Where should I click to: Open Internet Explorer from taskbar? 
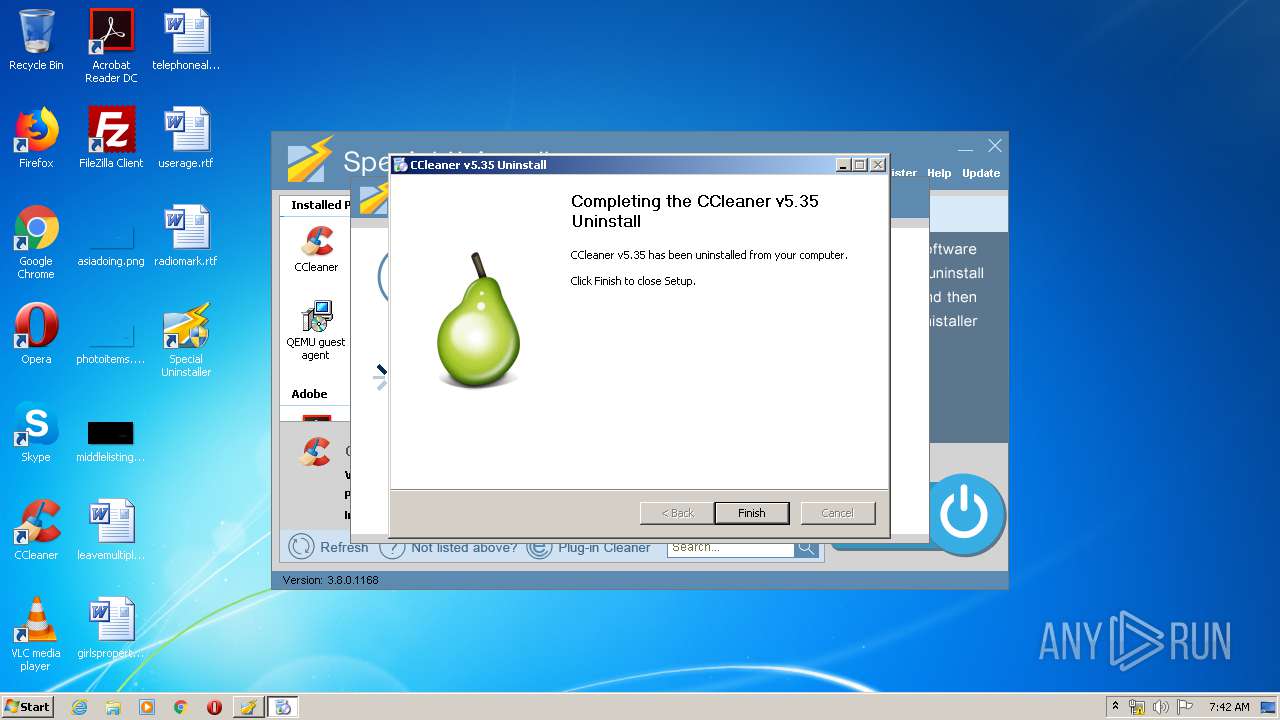pyautogui.click(x=79, y=707)
